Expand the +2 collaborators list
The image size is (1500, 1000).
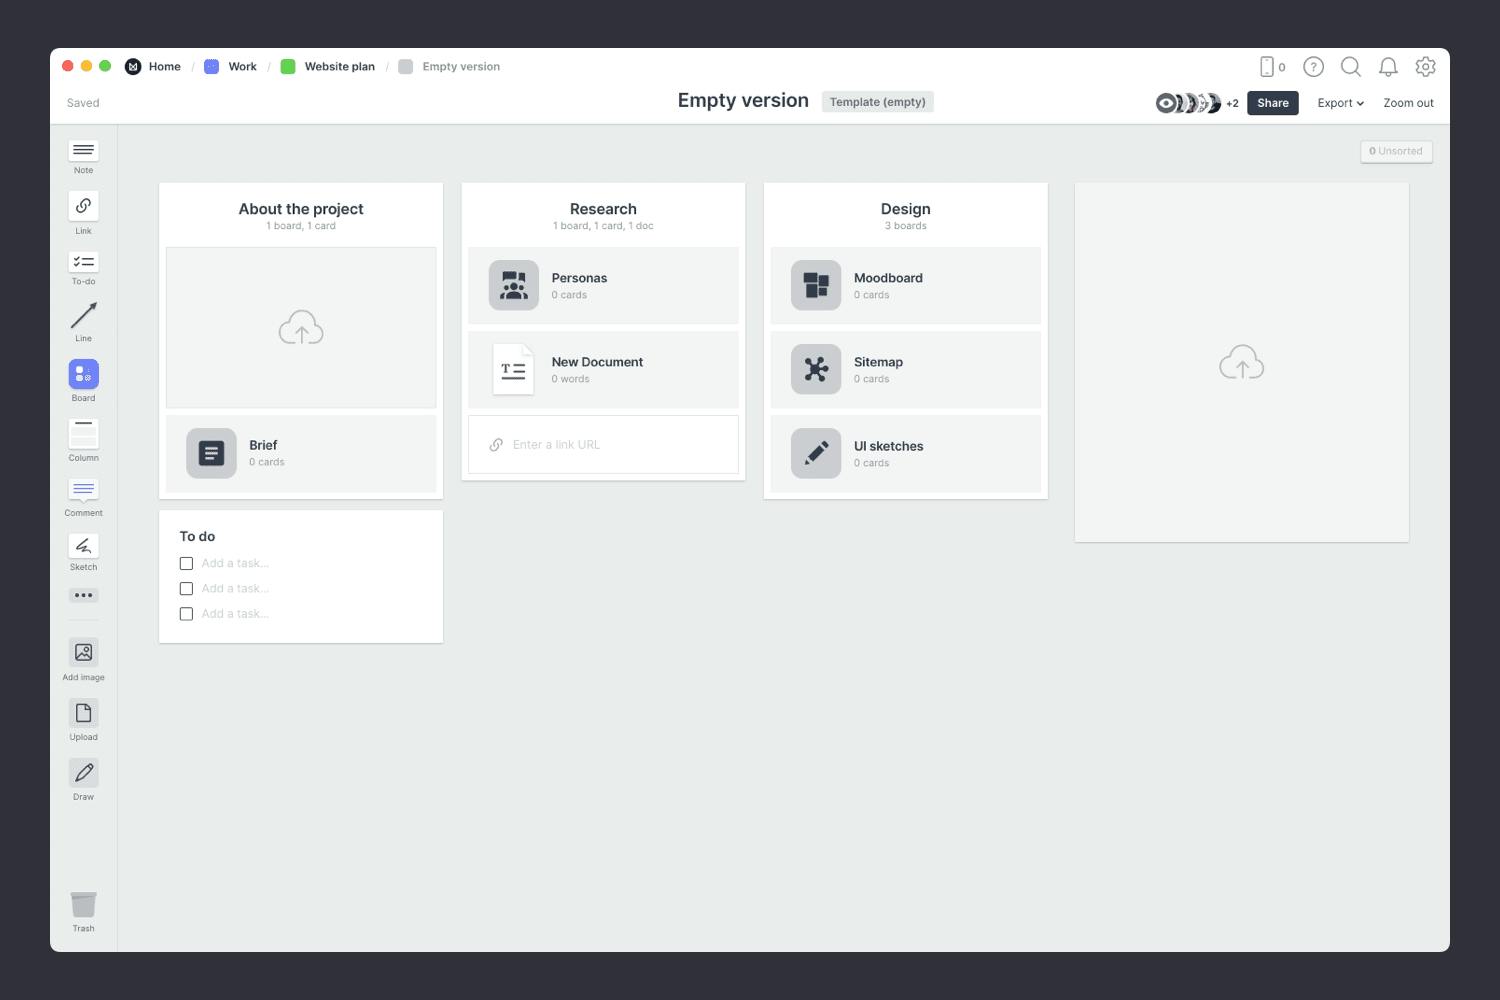(x=1232, y=102)
